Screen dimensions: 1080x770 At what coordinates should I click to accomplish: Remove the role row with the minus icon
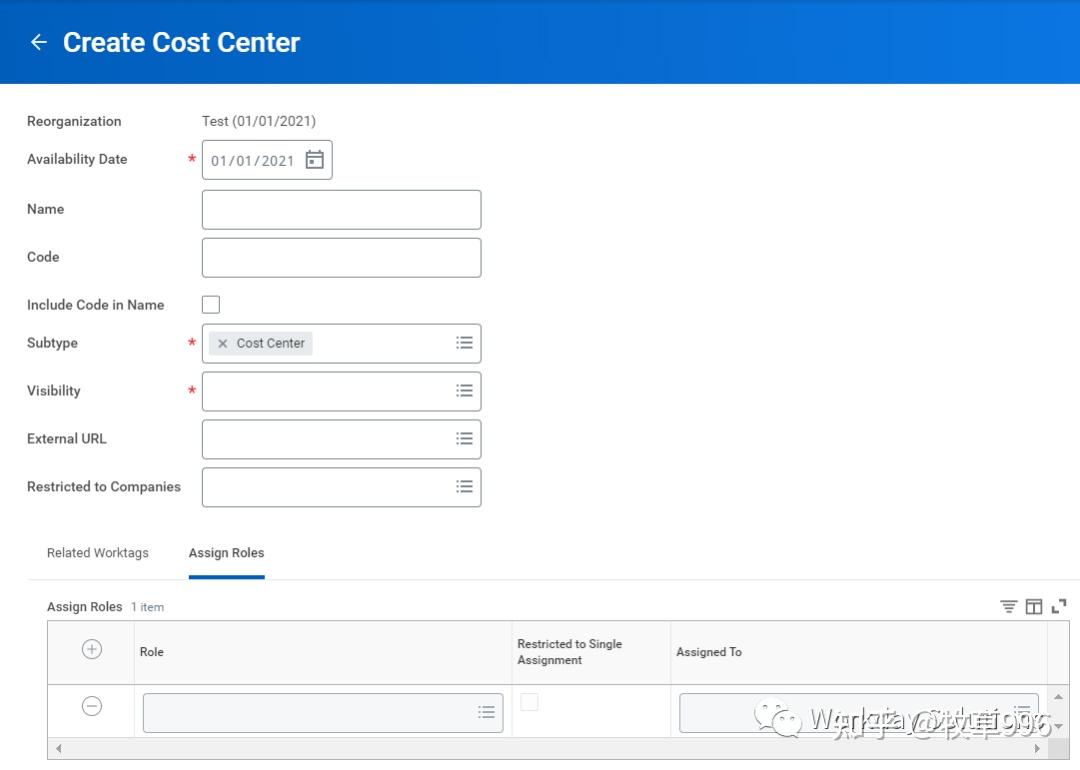(x=91, y=706)
